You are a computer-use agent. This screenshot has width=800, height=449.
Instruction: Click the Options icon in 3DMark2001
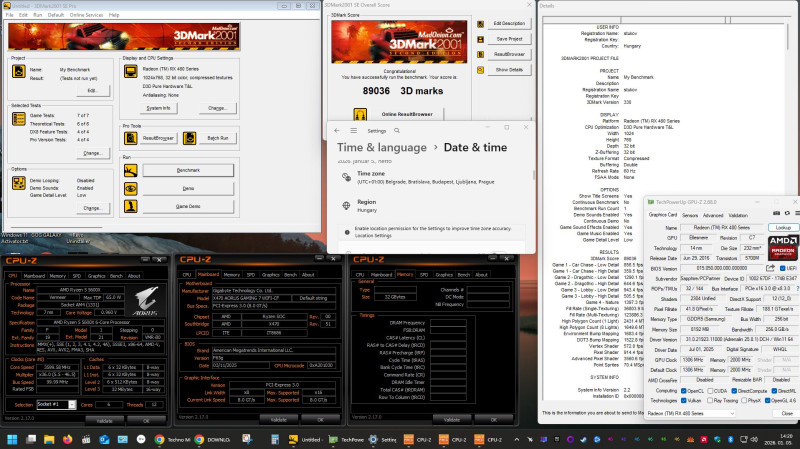(19, 183)
